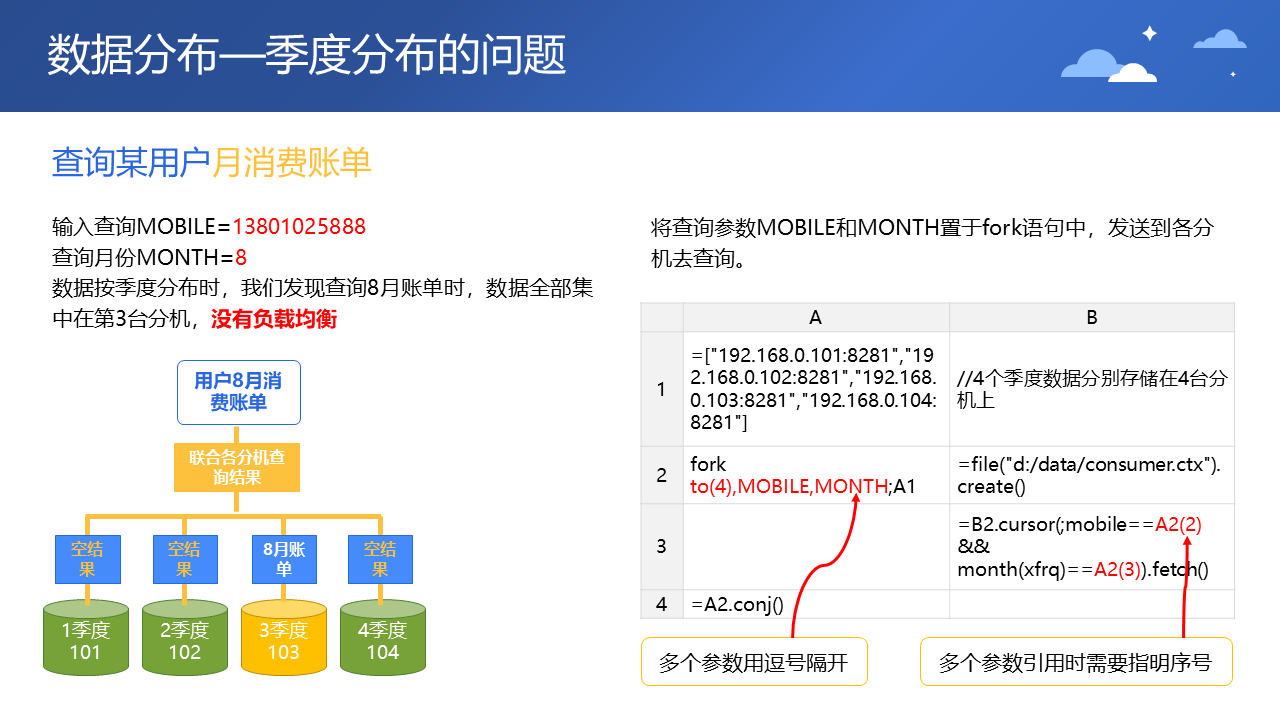Select the red phrase 没有负载均衡

pos(274,319)
